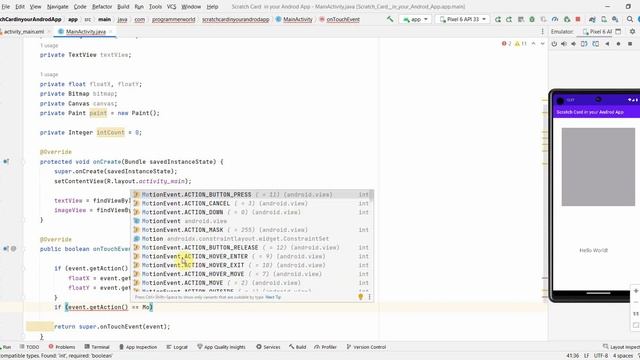
Task: Click the programmerworld breadcrumb
Action: (x=173, y=19)
